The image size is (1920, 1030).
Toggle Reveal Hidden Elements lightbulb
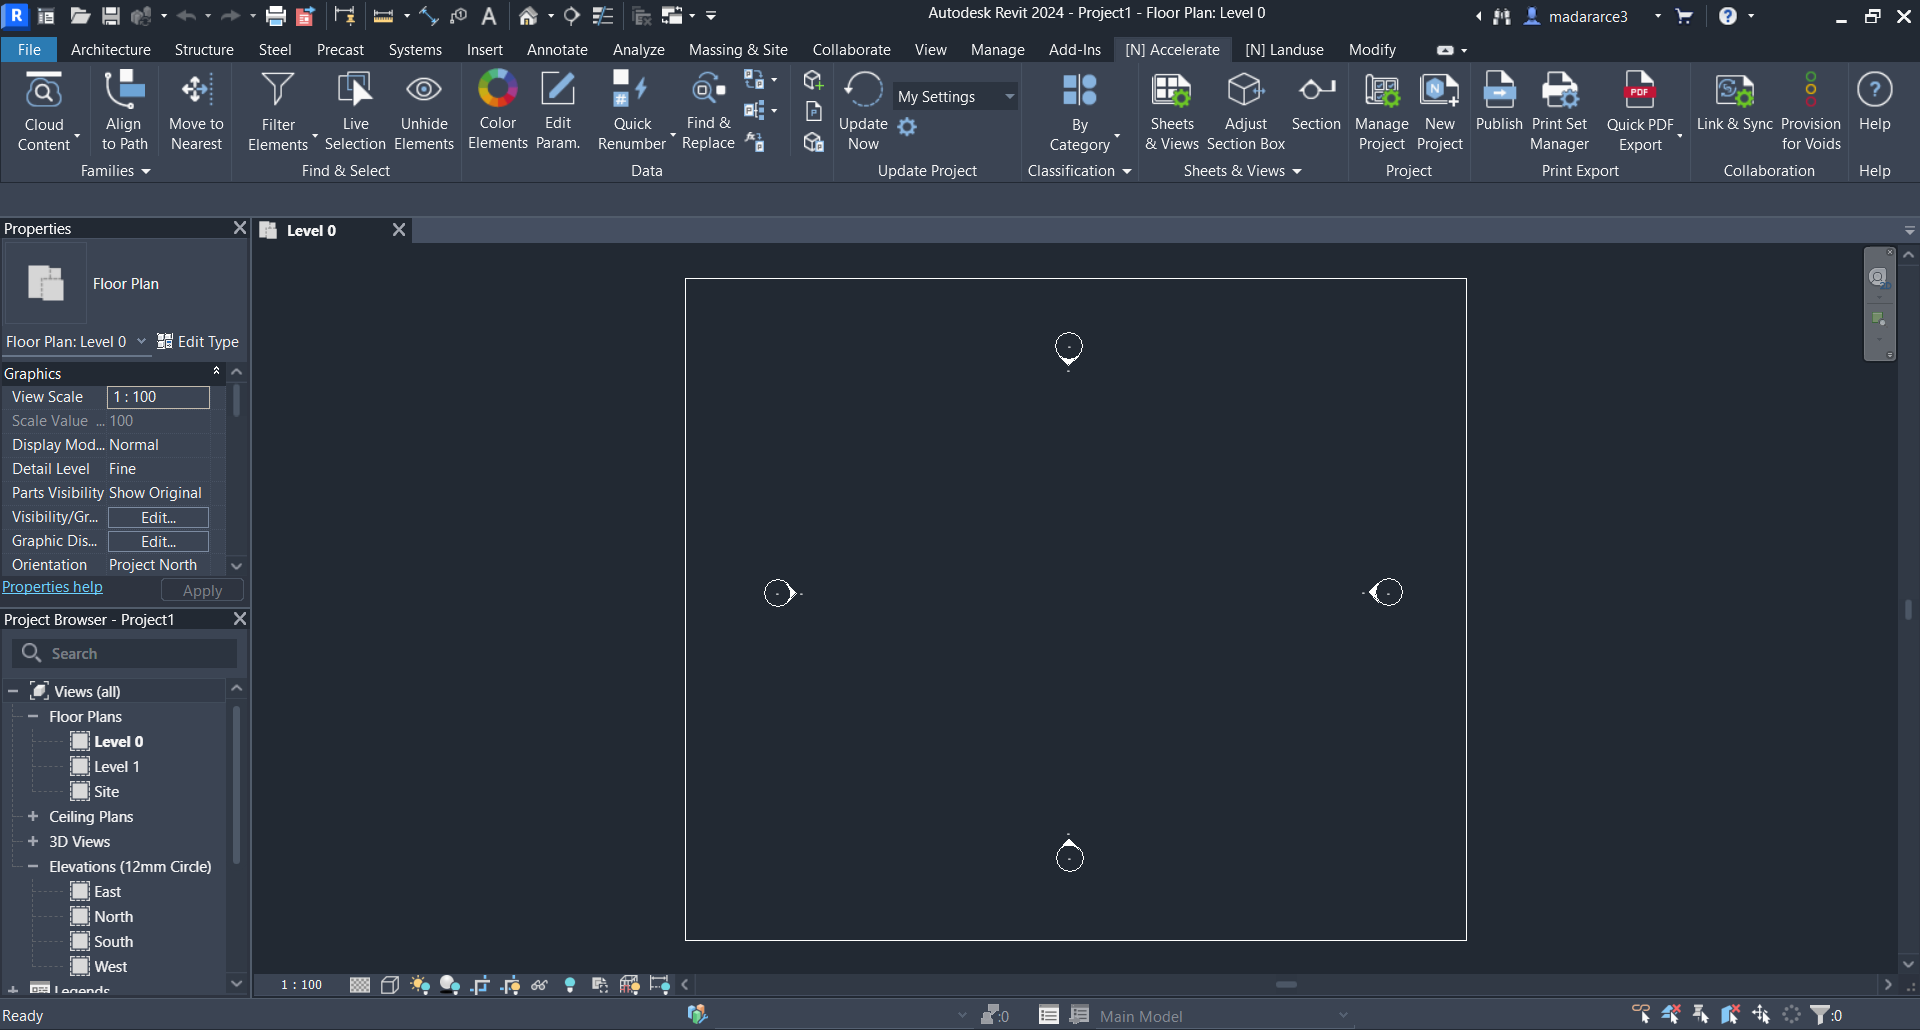point(570,985)
